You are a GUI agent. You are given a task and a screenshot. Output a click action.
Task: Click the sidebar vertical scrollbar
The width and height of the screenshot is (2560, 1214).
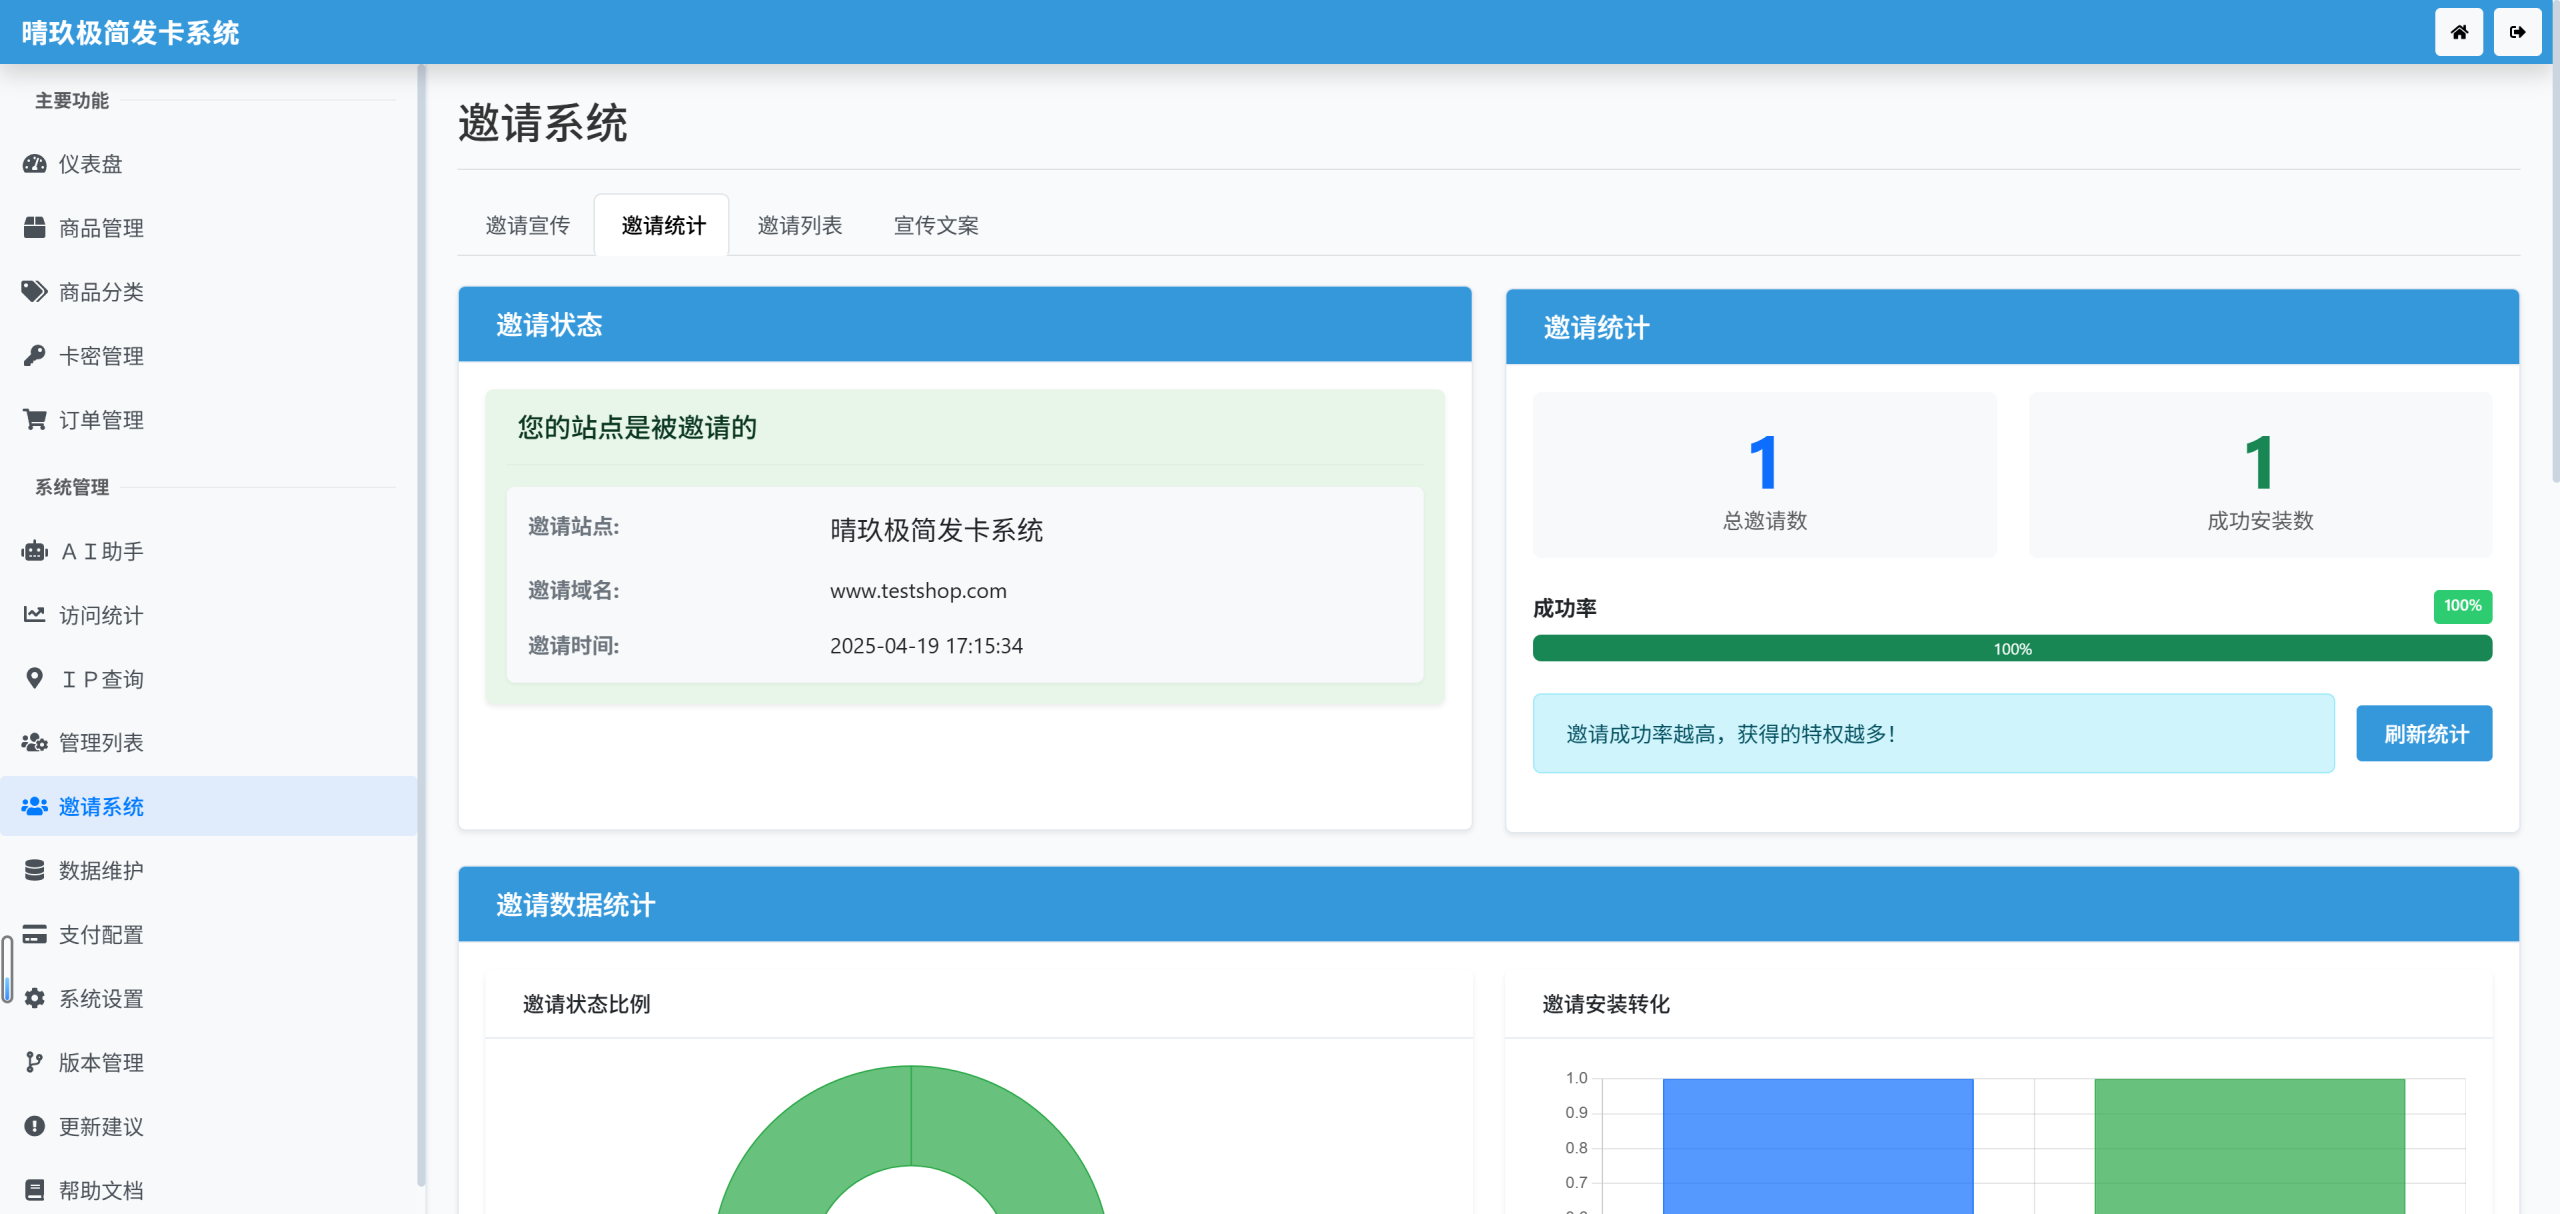pyautogui.click(x=421, y=625)
